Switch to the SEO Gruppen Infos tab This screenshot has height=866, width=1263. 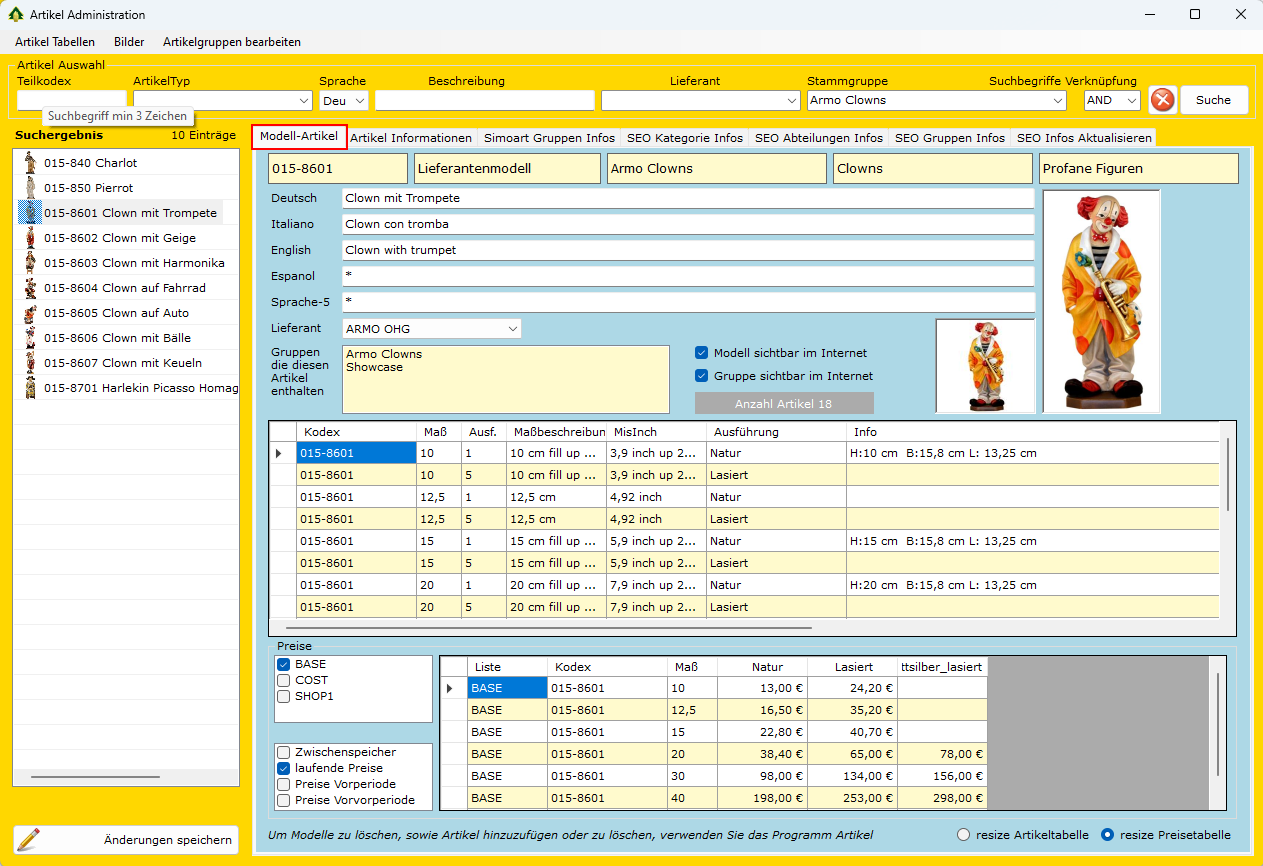pos(949,138)
